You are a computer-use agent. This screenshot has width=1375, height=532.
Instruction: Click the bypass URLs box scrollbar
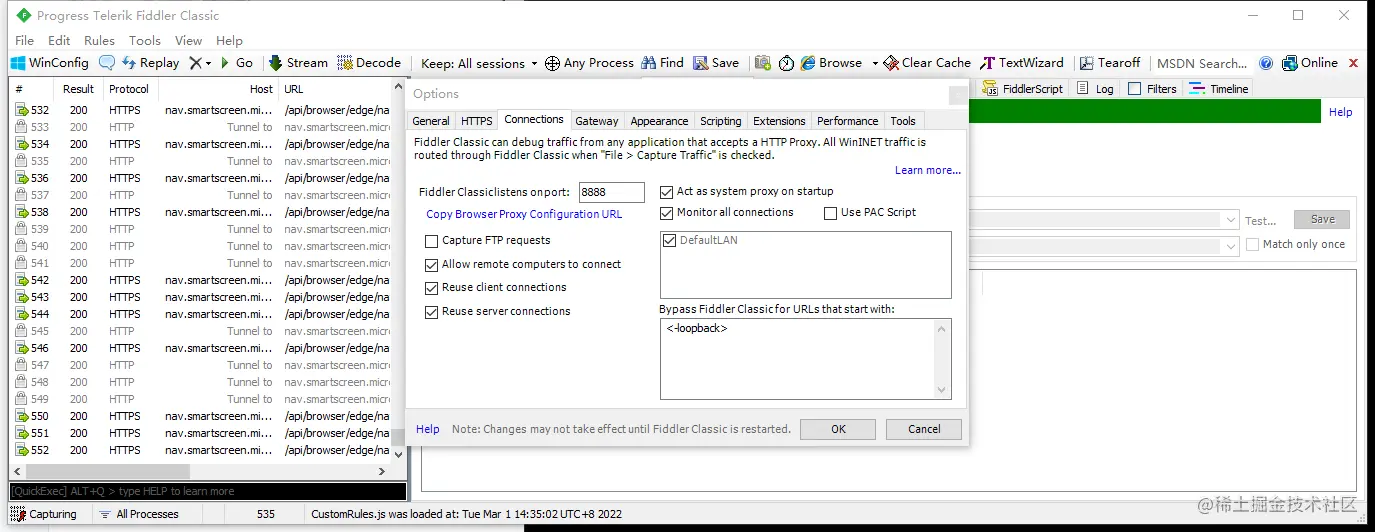941,359
